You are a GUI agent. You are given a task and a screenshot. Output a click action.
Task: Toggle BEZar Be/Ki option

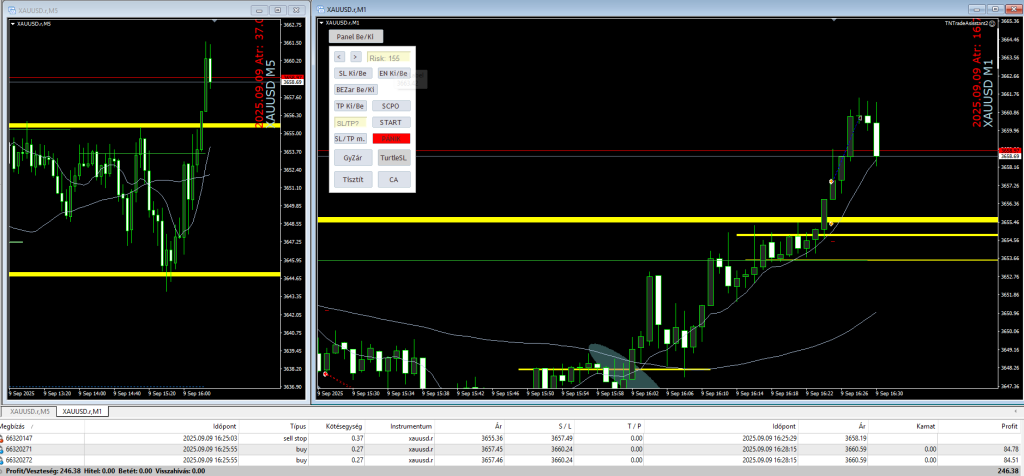coord(355,89)
